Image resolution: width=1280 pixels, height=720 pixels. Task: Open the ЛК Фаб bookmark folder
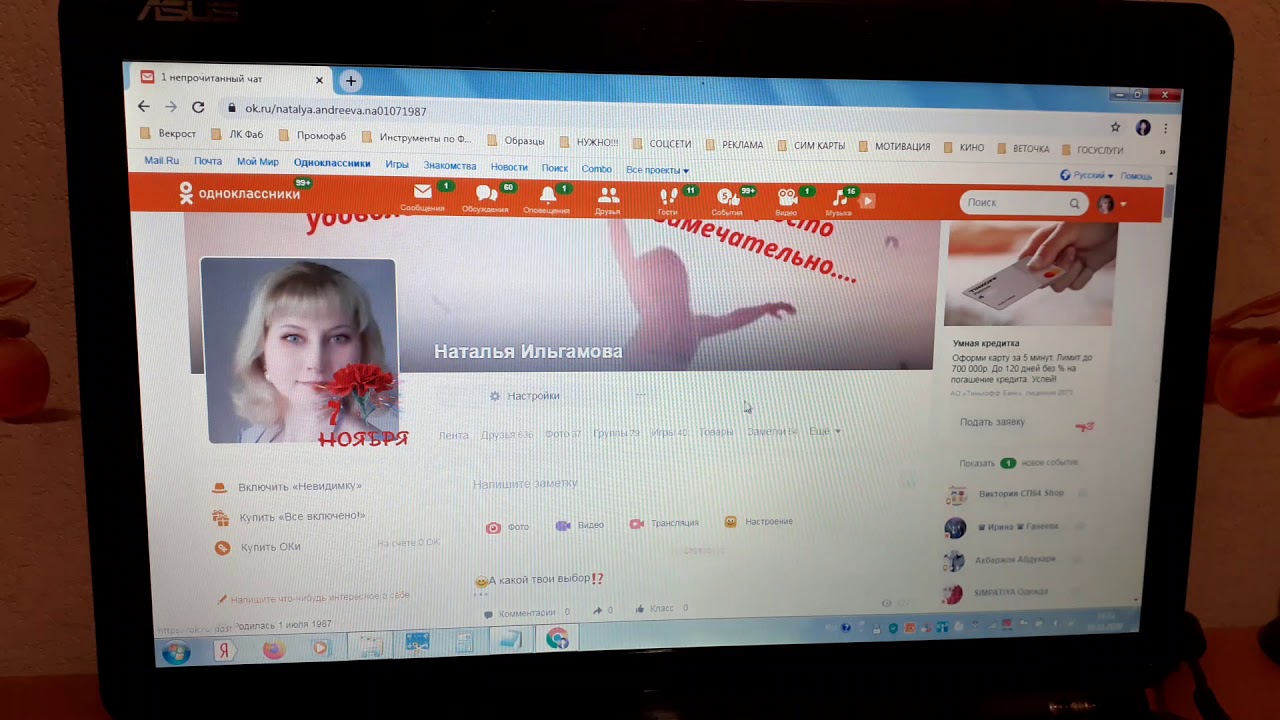[x=237, y=134]
